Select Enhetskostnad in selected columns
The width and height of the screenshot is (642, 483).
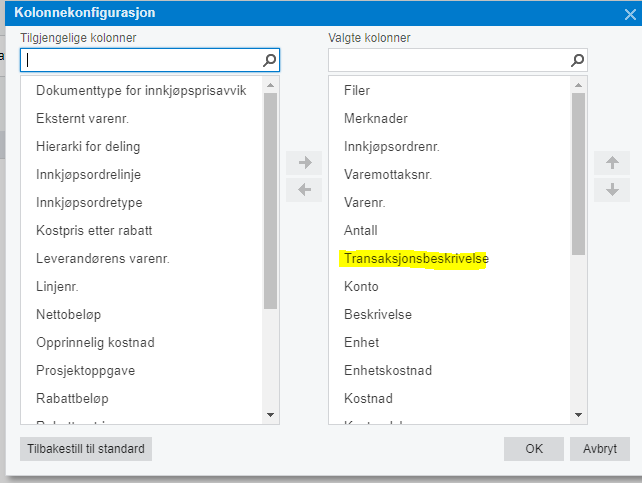(388, 370)
